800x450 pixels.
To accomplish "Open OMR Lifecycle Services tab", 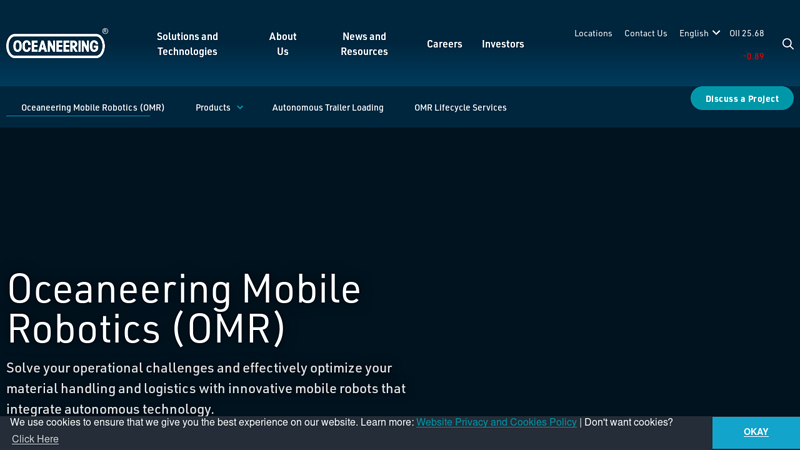I will pos(460,108).
